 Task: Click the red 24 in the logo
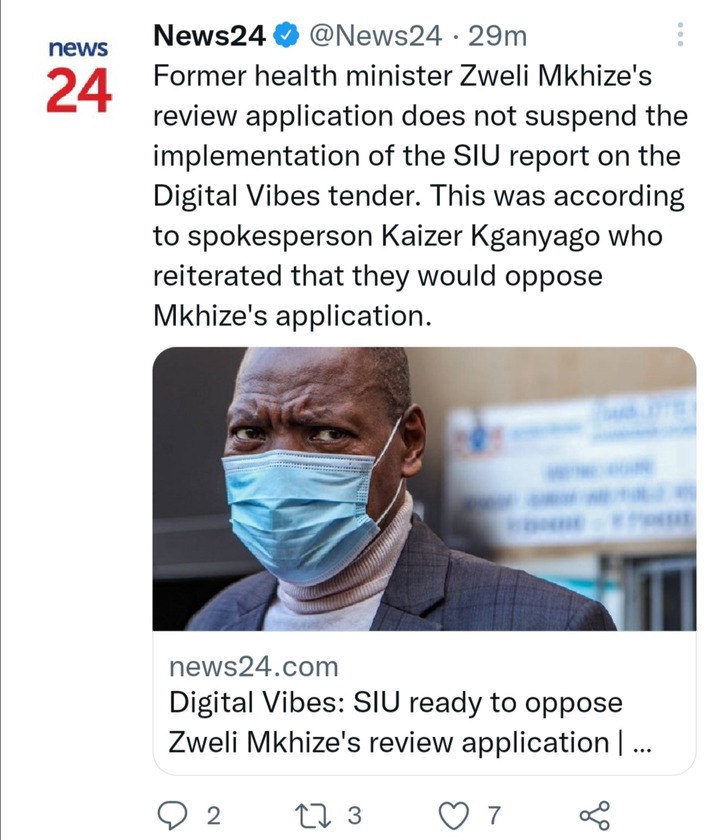pos(79,91)
